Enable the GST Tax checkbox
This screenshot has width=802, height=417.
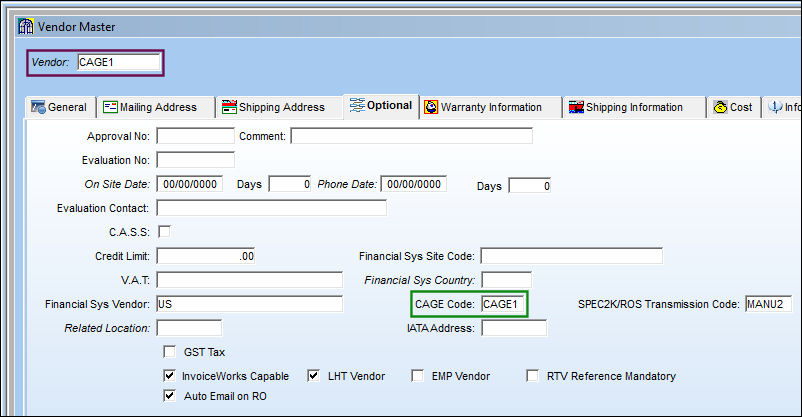169,352
